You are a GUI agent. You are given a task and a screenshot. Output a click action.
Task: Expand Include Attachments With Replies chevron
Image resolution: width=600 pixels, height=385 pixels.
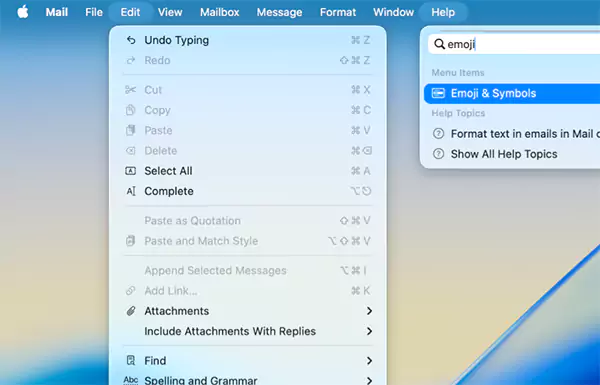click(369, 331)
